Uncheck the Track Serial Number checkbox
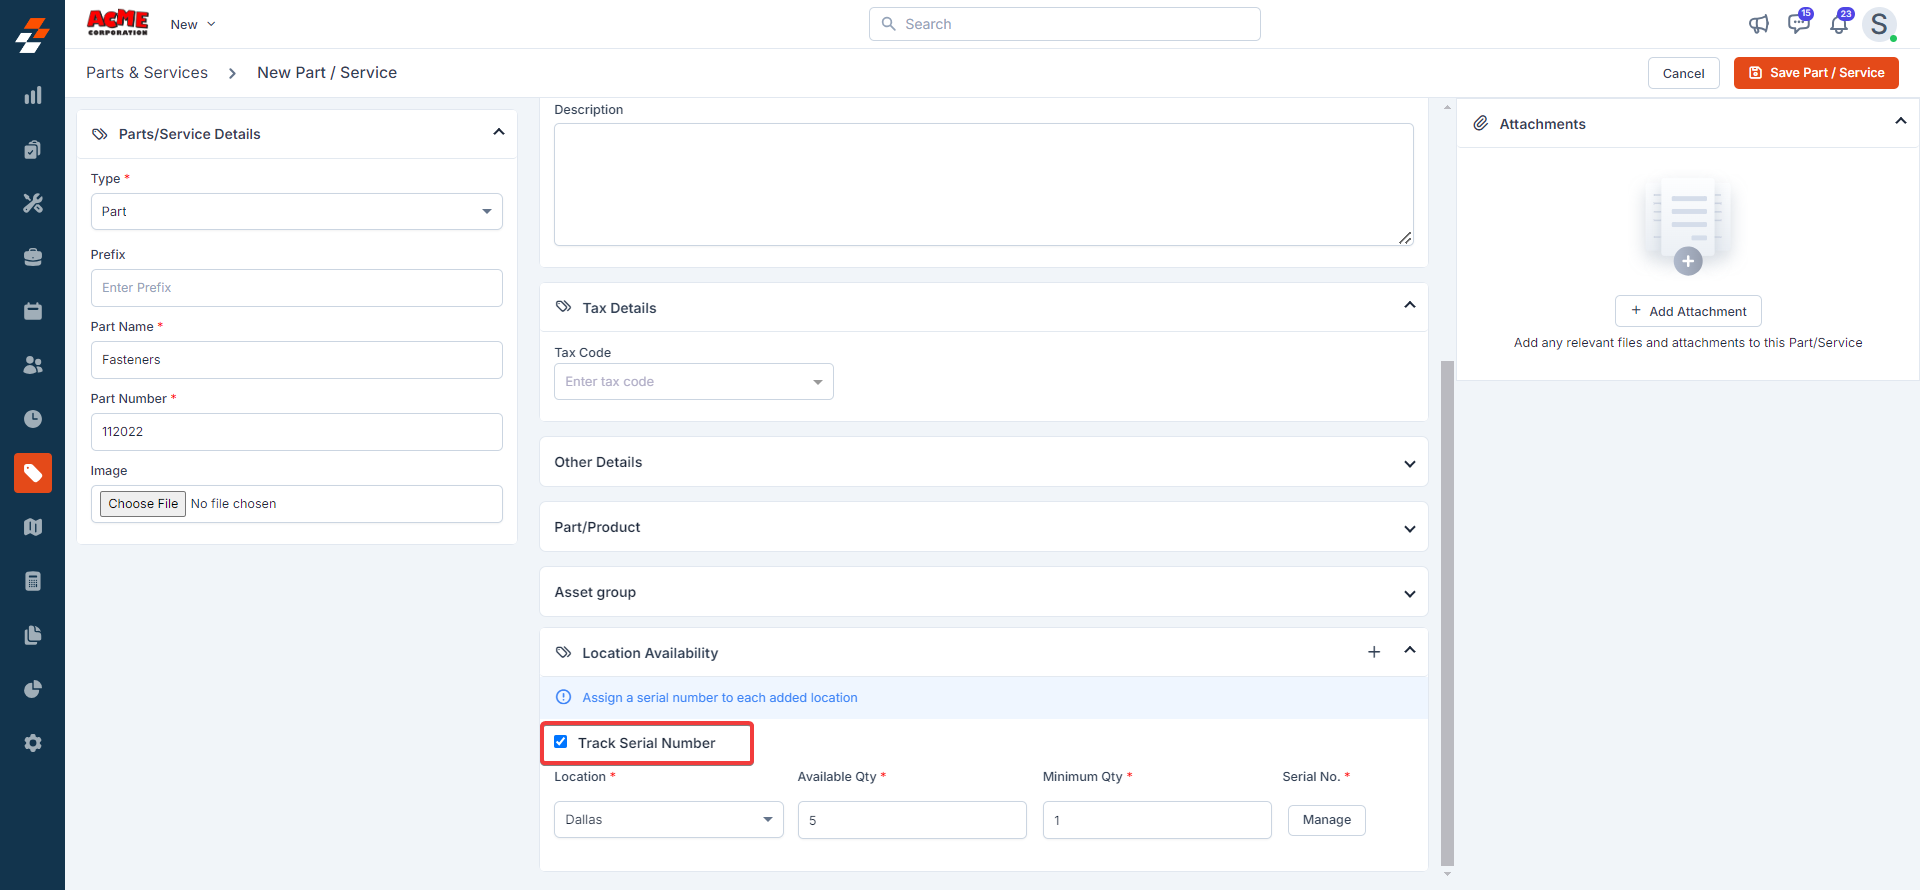The height and width of the screenshot is (890, 1920). pos(561,742)
